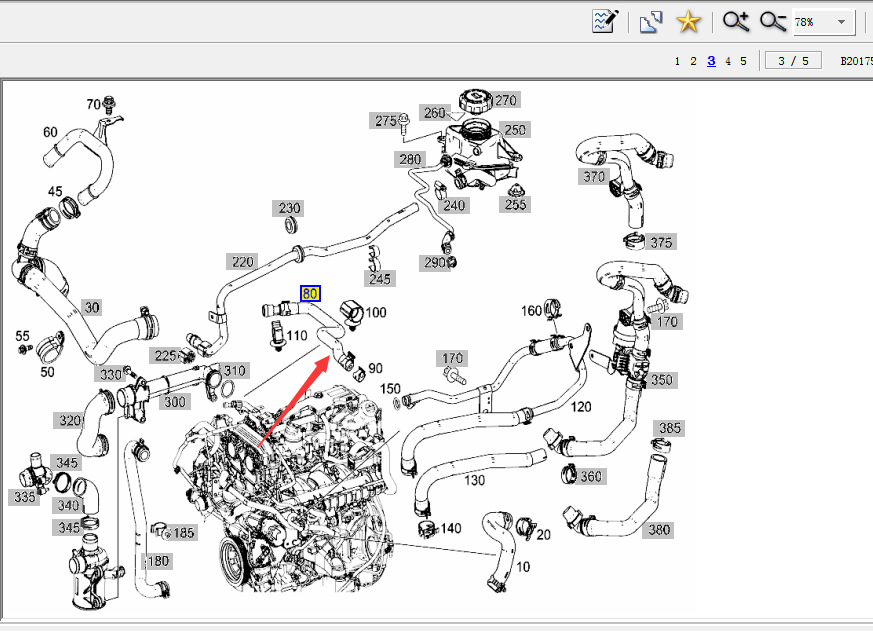Click part label 370 hose at top right

594,177
